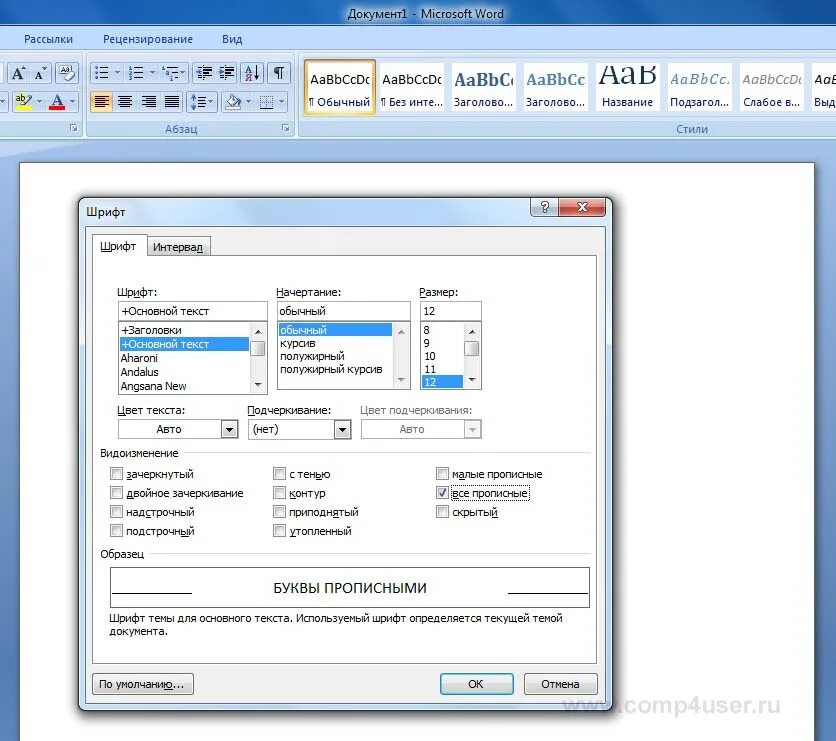The width and height of the screenshot is (836, 741).
Task: Switch to the Интервал tab
Action: [x=178, y=247]
